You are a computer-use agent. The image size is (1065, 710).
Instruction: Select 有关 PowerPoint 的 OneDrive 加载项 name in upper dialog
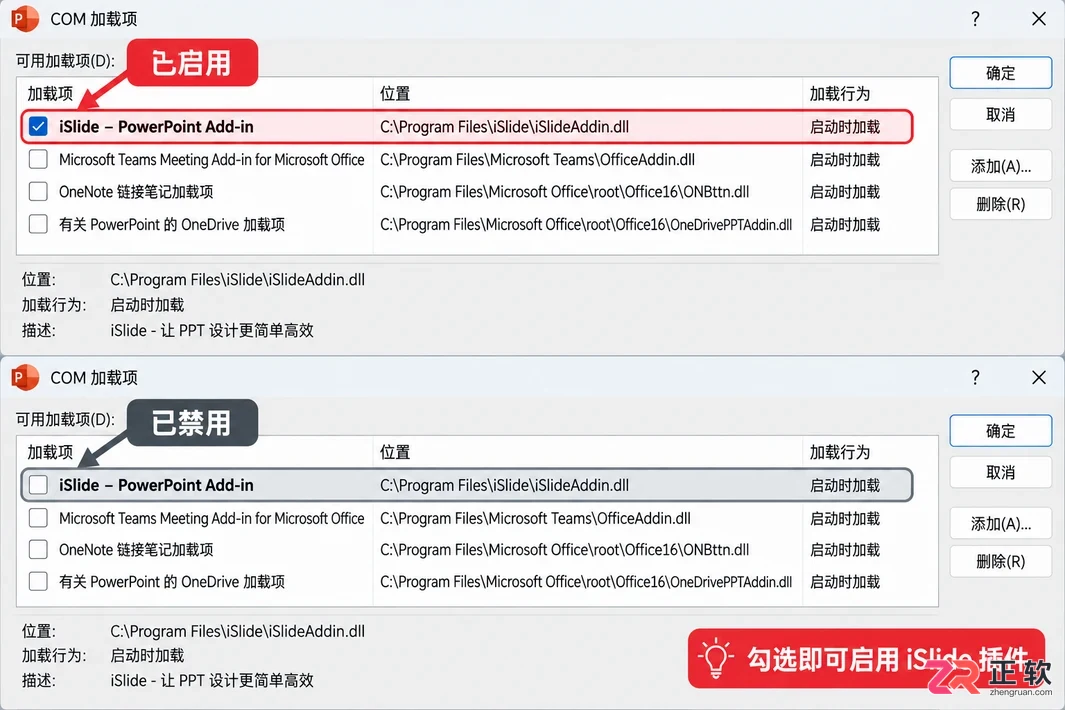click(x=172, y=224)
